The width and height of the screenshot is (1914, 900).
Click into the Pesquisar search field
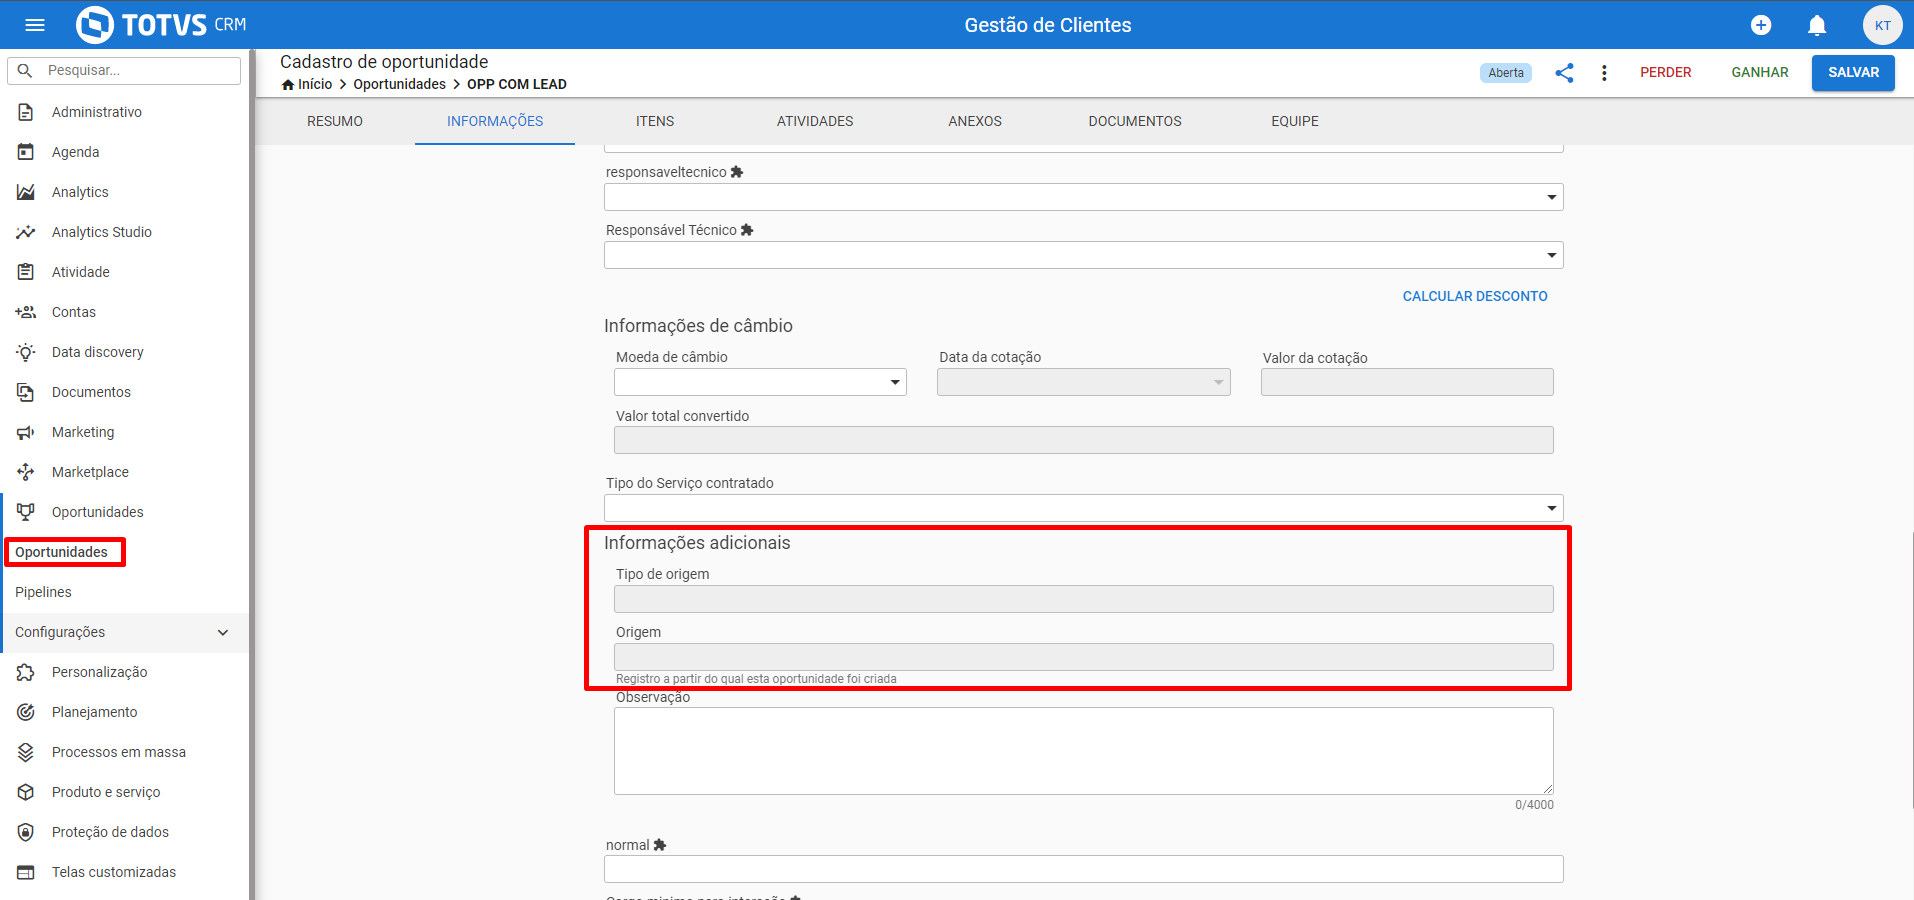coord(124,71)
